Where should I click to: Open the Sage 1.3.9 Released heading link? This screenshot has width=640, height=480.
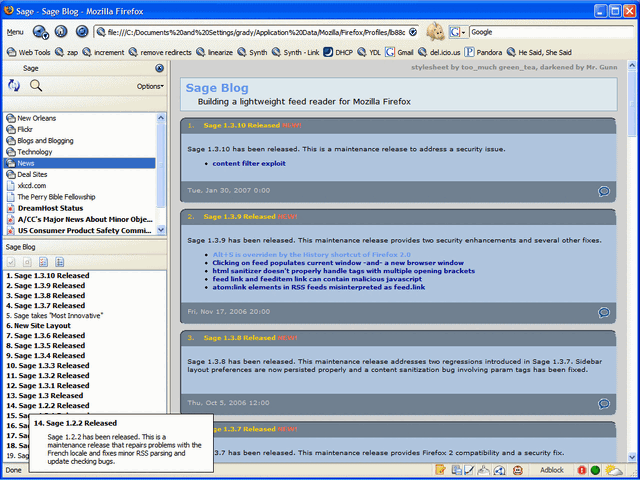tap(240, 217)
